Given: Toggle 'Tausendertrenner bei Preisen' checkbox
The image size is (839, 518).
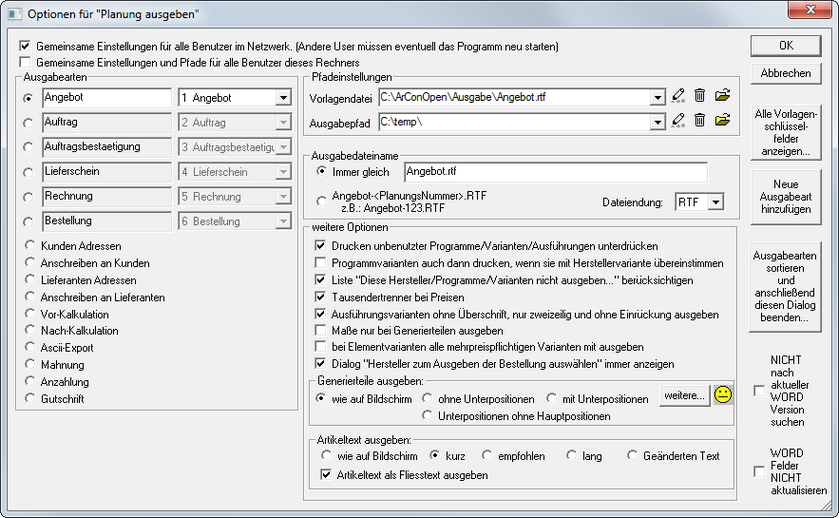Looking at the screenshot, I should pos(320,297).
